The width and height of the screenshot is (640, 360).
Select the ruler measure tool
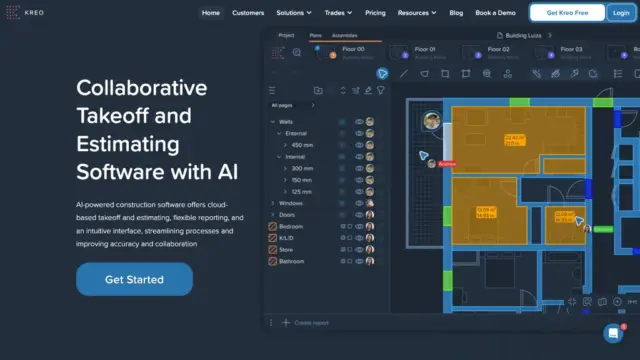coord(536,74)
